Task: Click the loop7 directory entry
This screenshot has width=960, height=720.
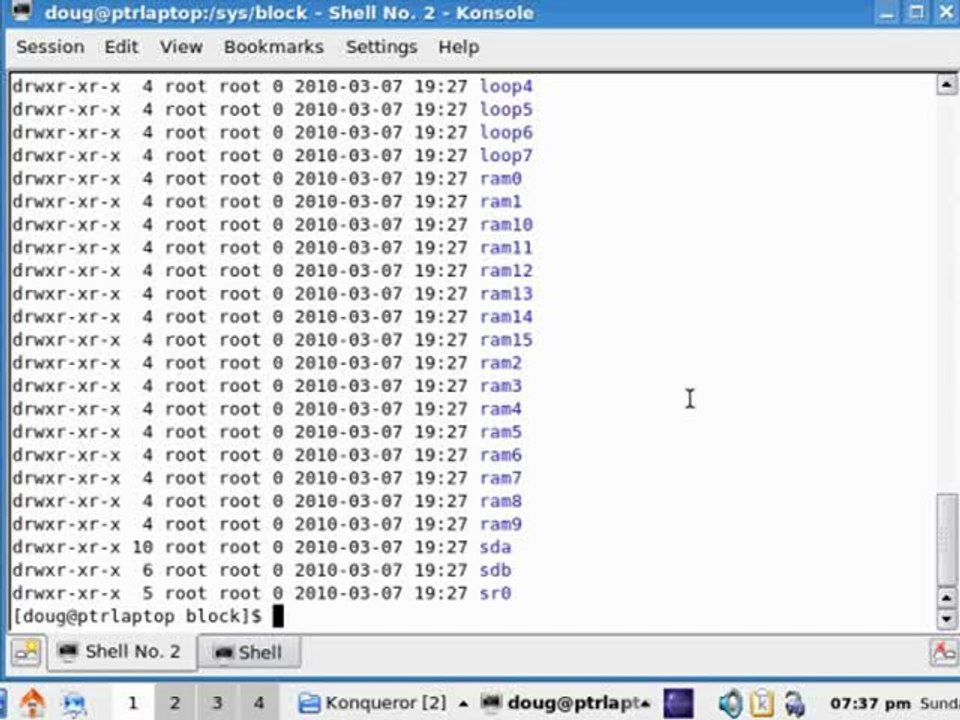Action: (x=506, y=156)
